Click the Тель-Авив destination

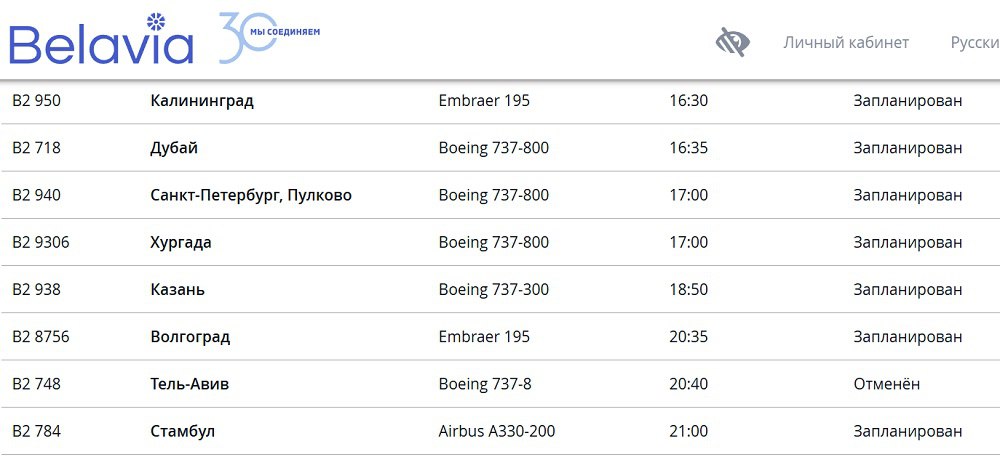189,384
